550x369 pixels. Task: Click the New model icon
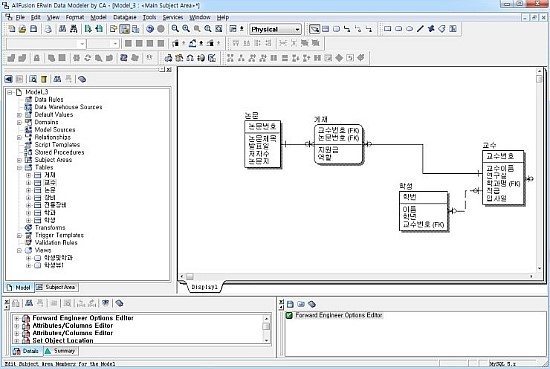click(x=12, y=29)
